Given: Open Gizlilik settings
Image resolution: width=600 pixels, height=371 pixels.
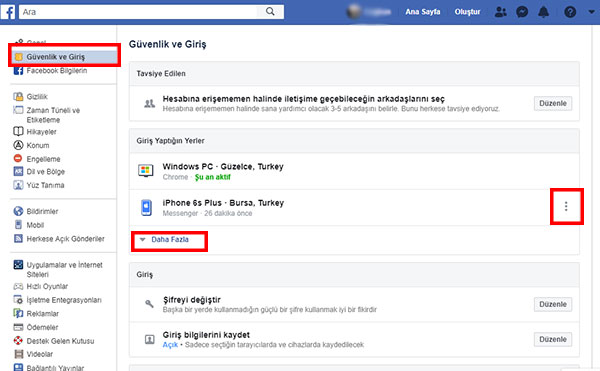Looking at the screenshot, I should click(37, 97).
